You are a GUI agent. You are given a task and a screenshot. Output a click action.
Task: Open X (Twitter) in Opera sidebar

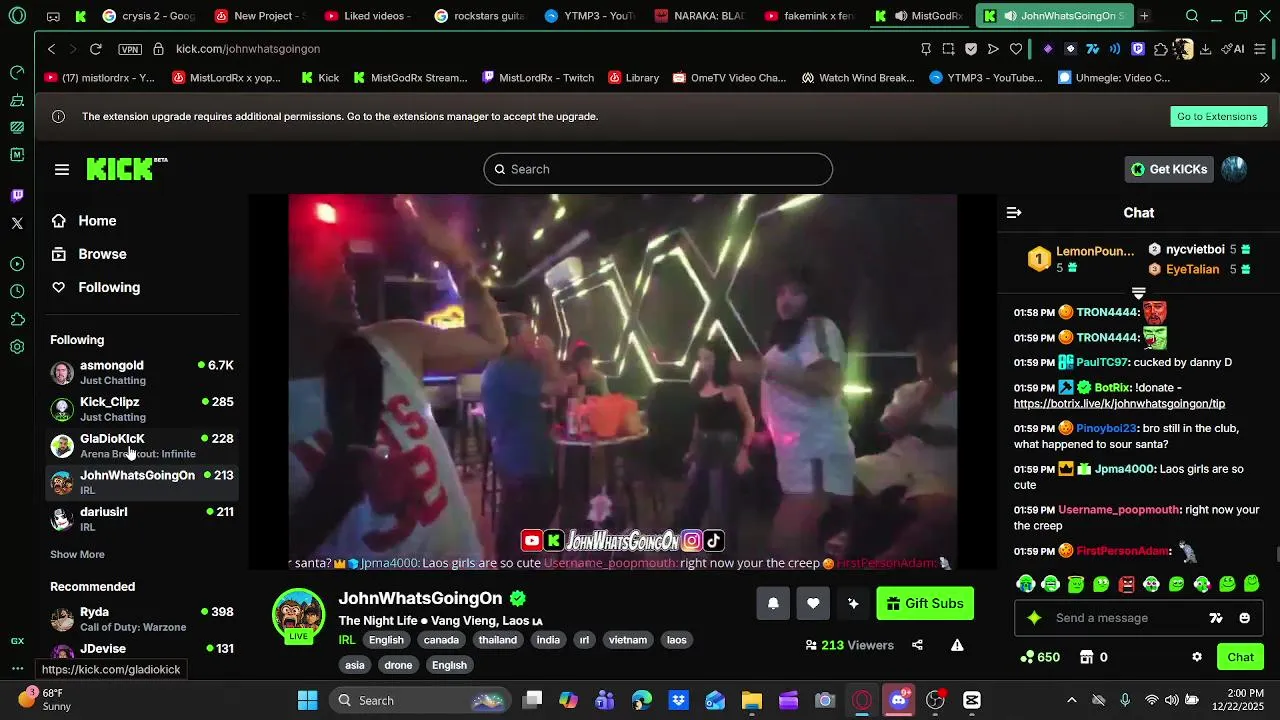click(17, 223)
